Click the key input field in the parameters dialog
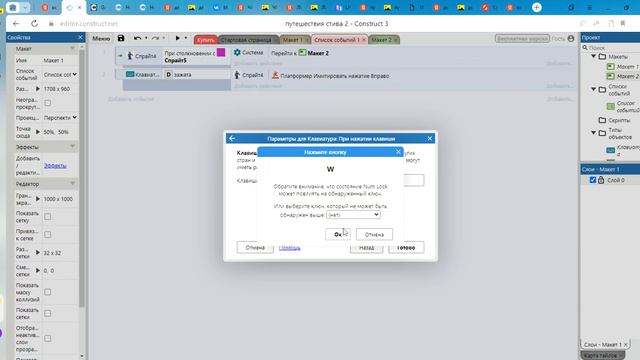 click(414, 180)
